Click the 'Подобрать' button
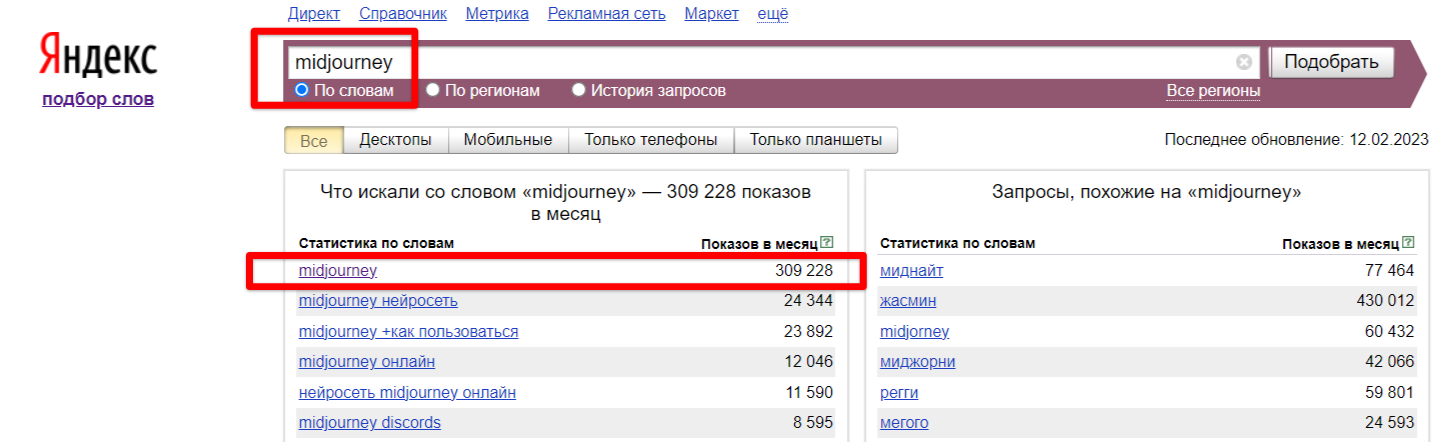Screen dimensions: 1446x442 [x=1331, y=62]
